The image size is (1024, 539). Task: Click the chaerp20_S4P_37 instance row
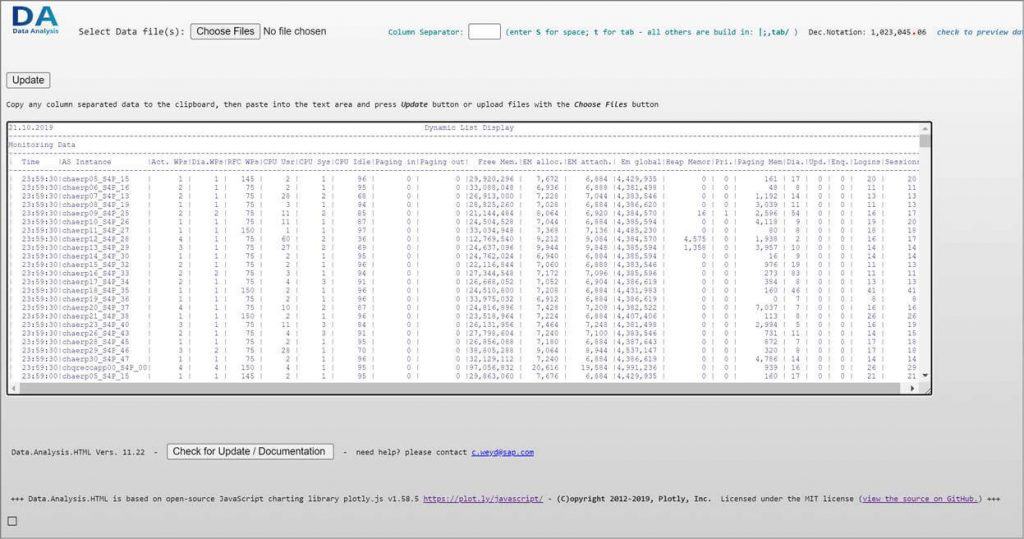(463, 307)
